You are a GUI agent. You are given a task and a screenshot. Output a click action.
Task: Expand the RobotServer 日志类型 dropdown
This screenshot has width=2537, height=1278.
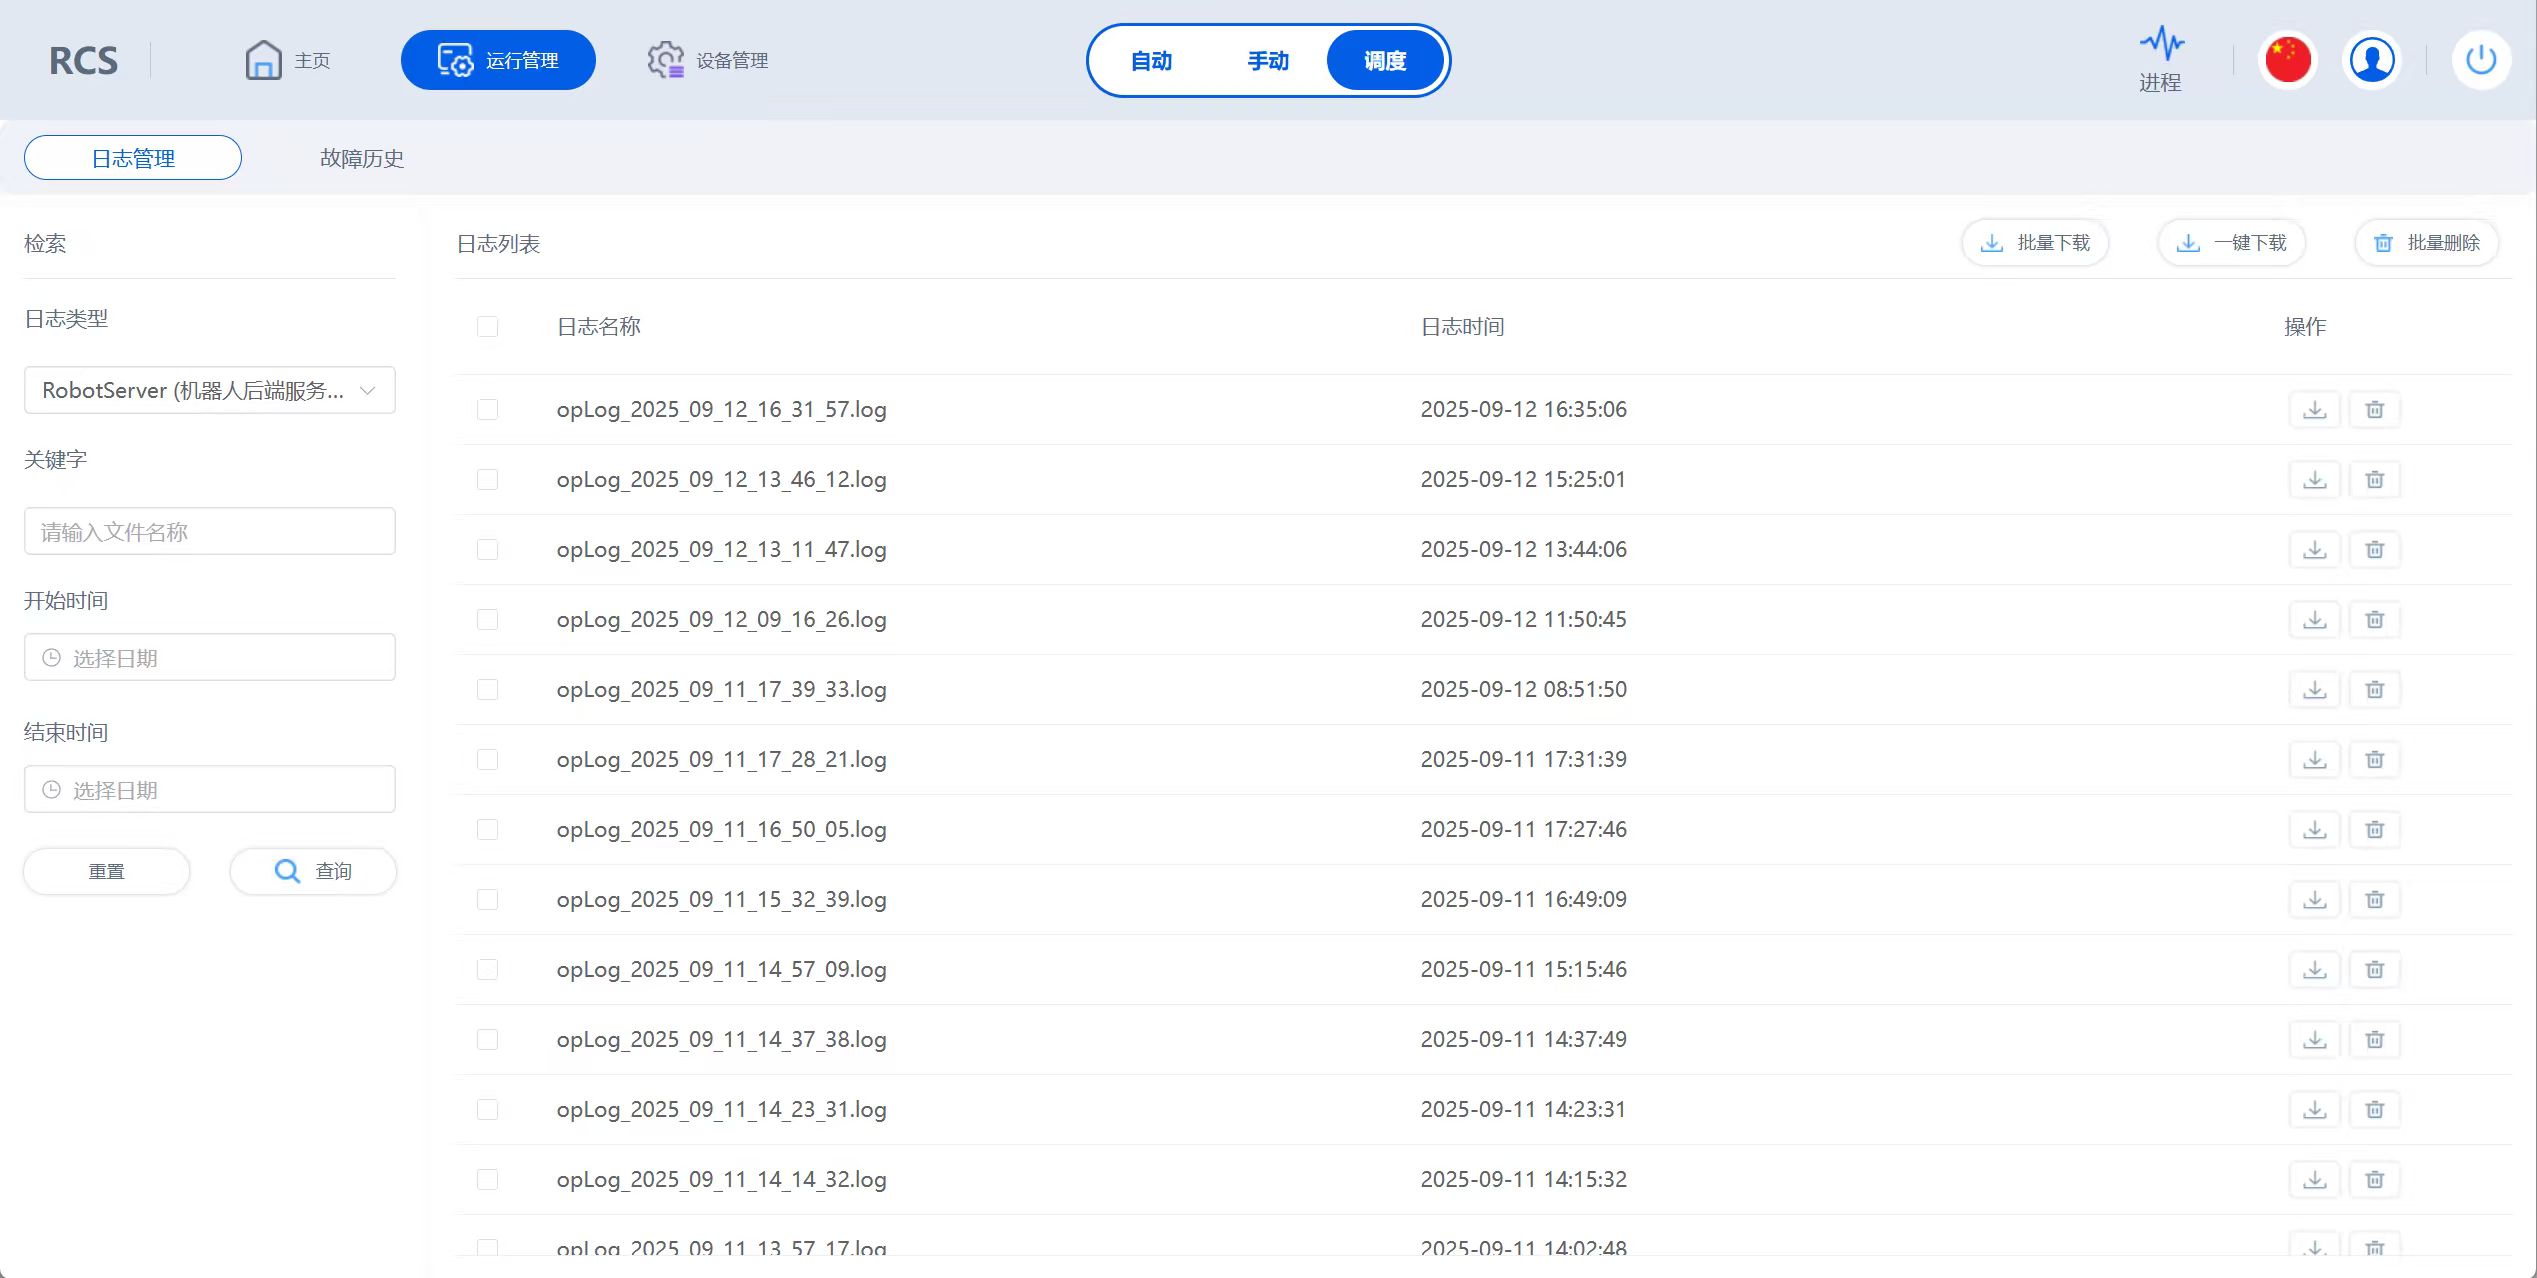[209, 390]
